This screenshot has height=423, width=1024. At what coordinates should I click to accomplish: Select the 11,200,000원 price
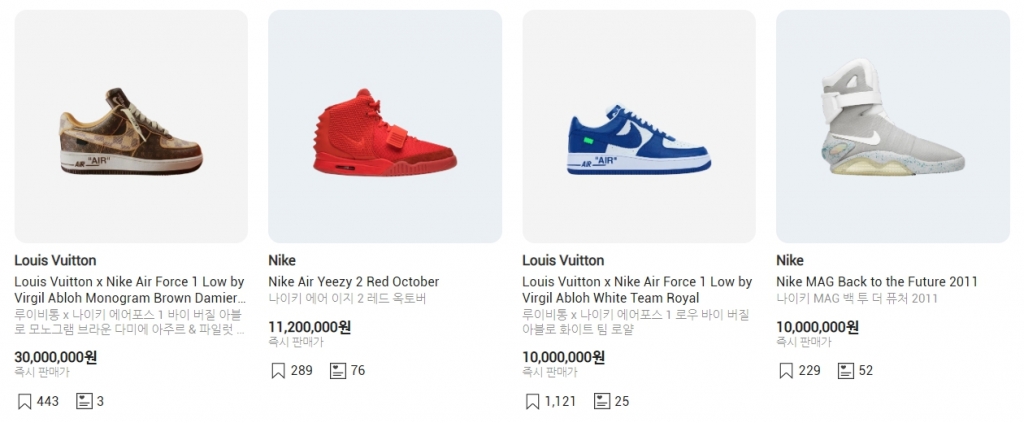(x=310, y=327)
